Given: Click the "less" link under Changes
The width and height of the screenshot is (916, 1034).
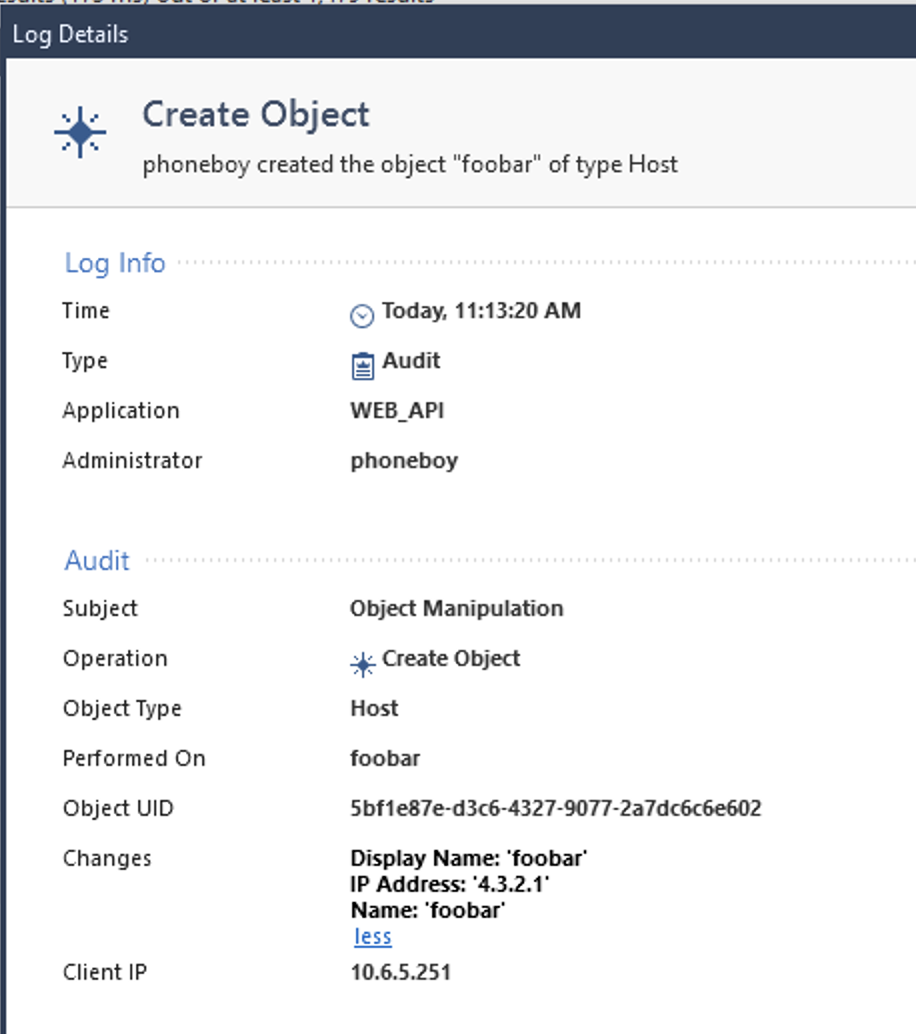Looking at the screenshot, I should point(371,936).
